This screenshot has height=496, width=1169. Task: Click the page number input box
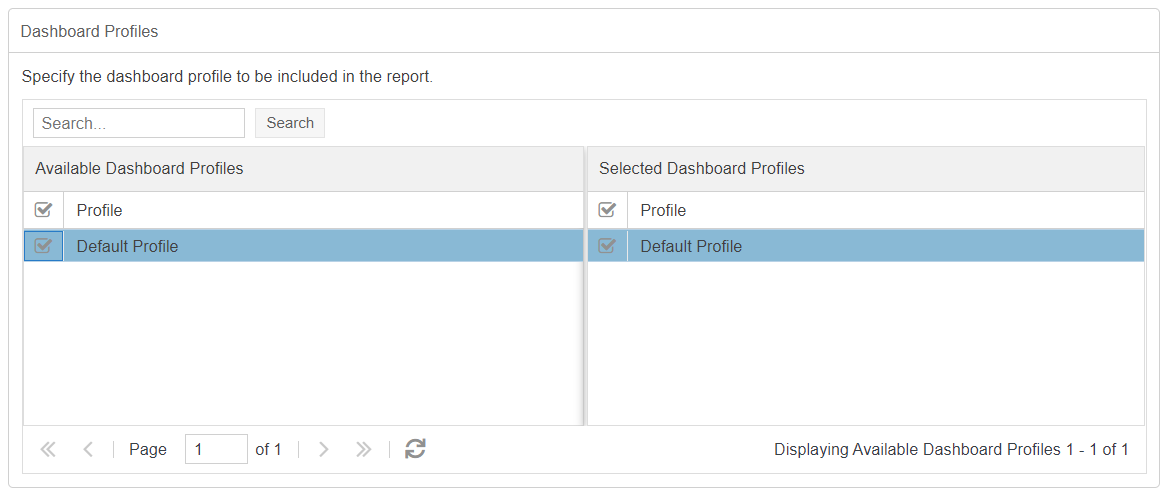pos(216,450)
